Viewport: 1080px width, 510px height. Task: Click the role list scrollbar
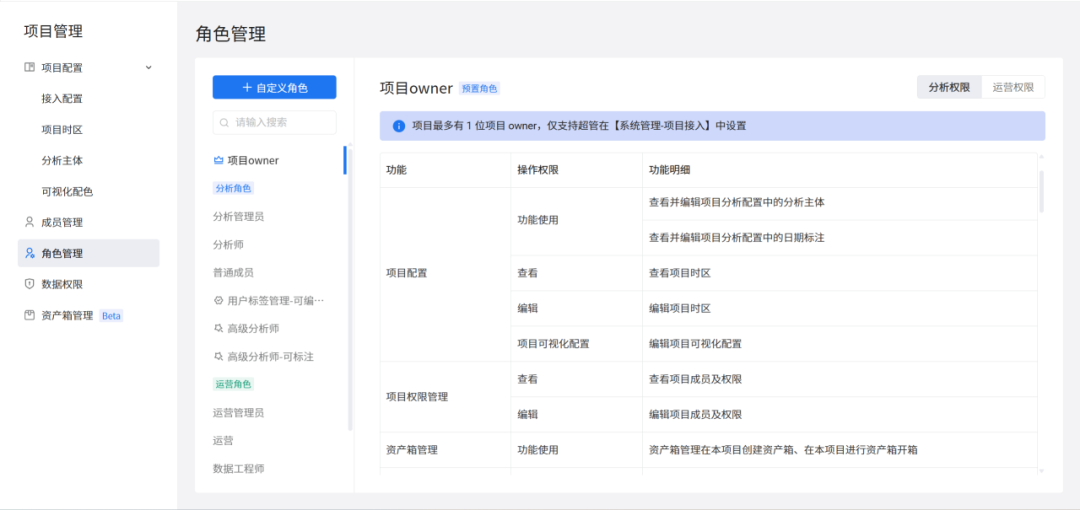coord(350,288)
